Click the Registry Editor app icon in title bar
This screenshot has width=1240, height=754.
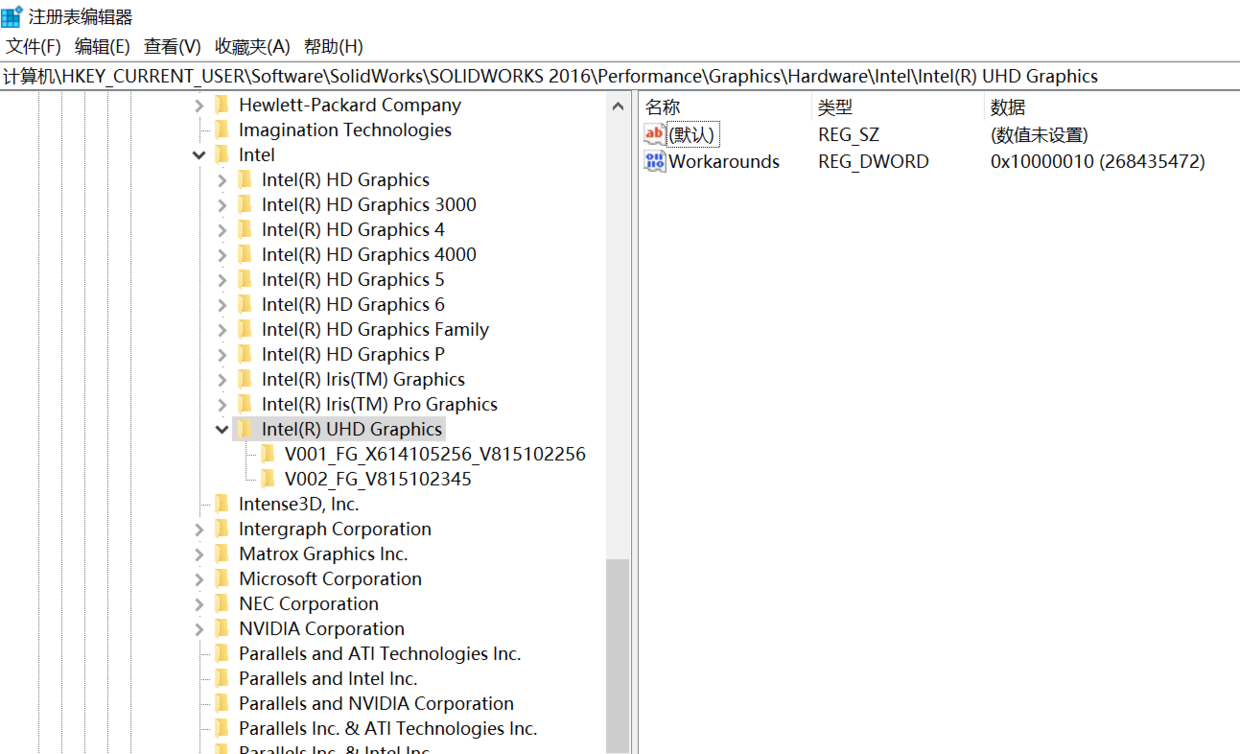12,16
